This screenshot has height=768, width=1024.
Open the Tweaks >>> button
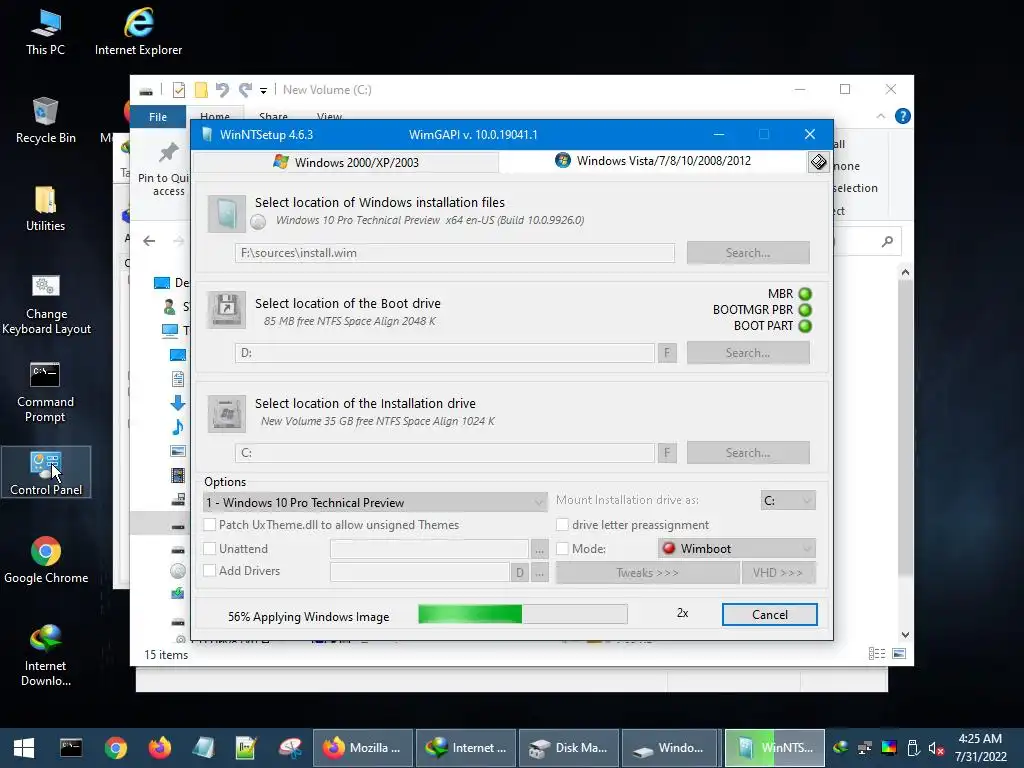tap(647, 573)
